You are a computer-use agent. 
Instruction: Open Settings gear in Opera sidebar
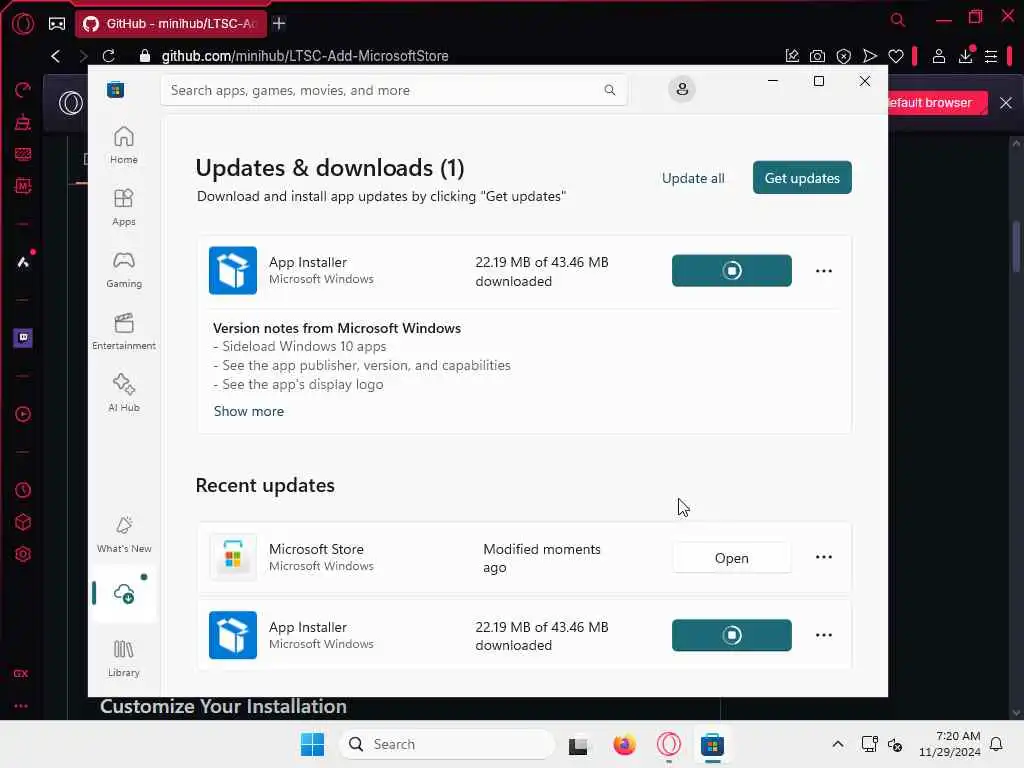23,554
